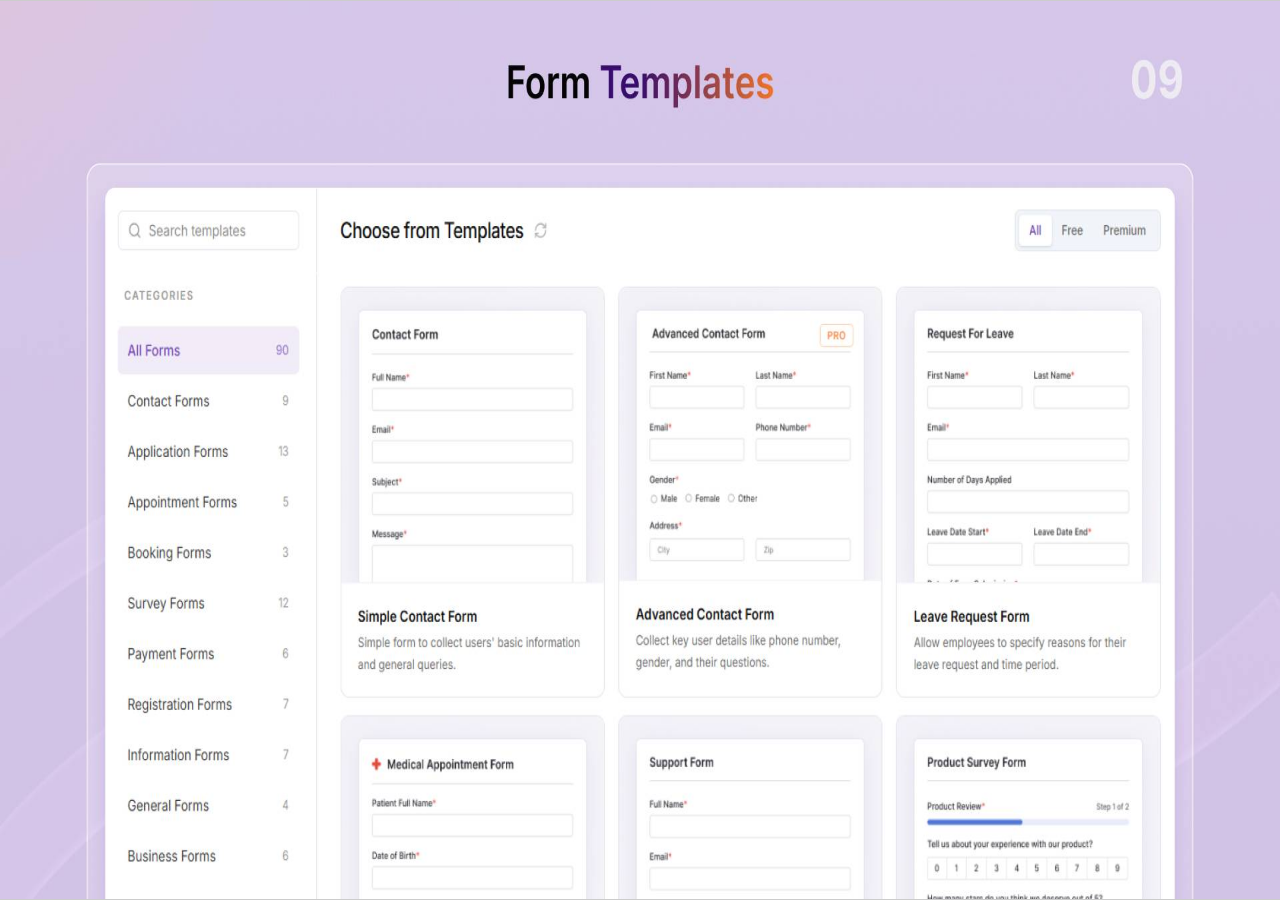
Task: Click the All Forms count of 90
Action: (x=282, y=350)
